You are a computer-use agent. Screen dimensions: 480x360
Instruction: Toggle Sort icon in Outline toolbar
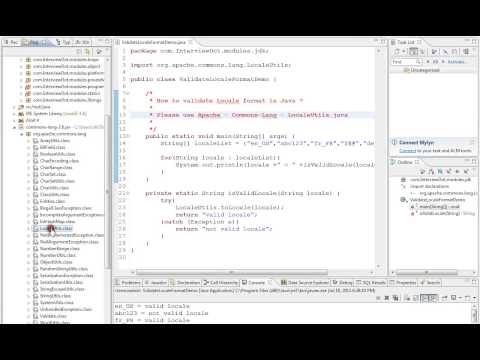(x=431, y=172)
